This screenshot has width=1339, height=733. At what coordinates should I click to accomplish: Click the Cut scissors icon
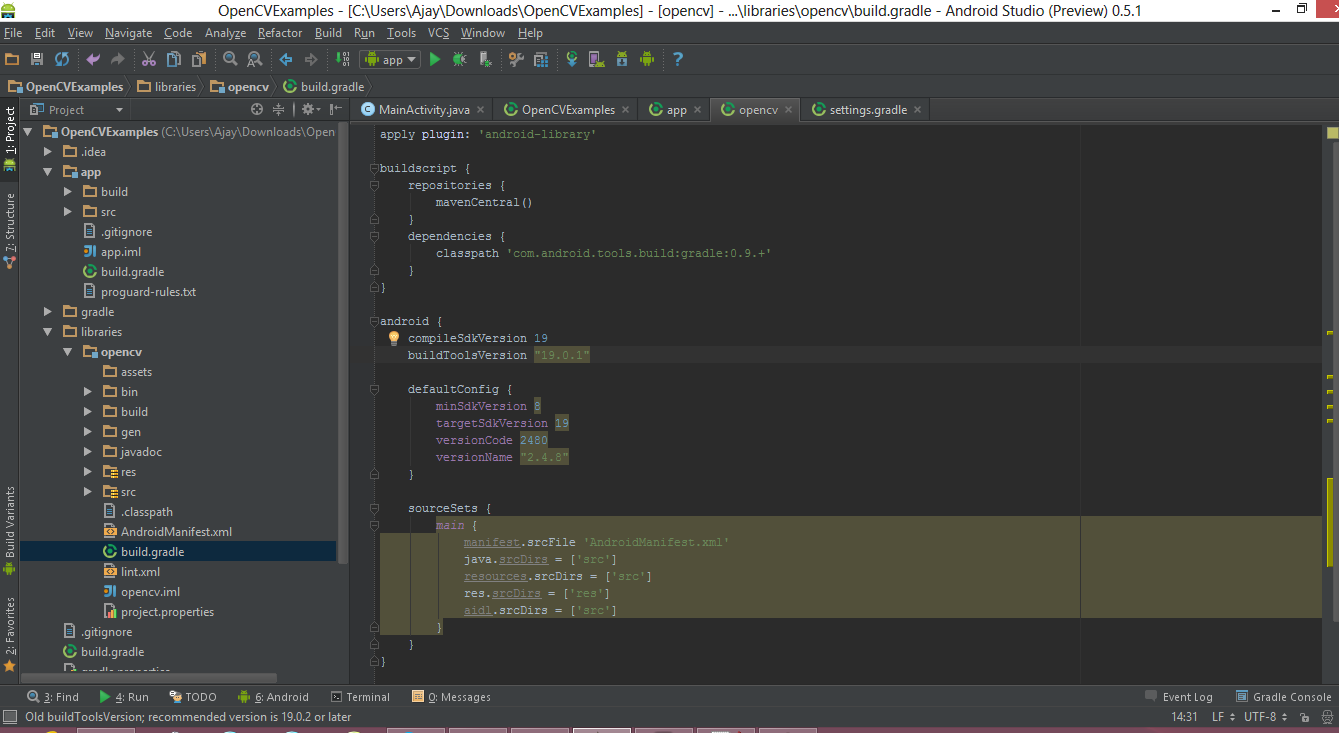(x=149, y=60)
